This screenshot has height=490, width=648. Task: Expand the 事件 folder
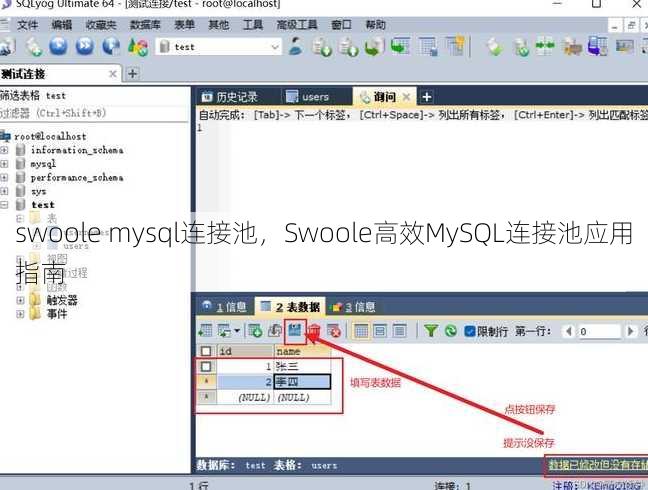pos(20,314)
